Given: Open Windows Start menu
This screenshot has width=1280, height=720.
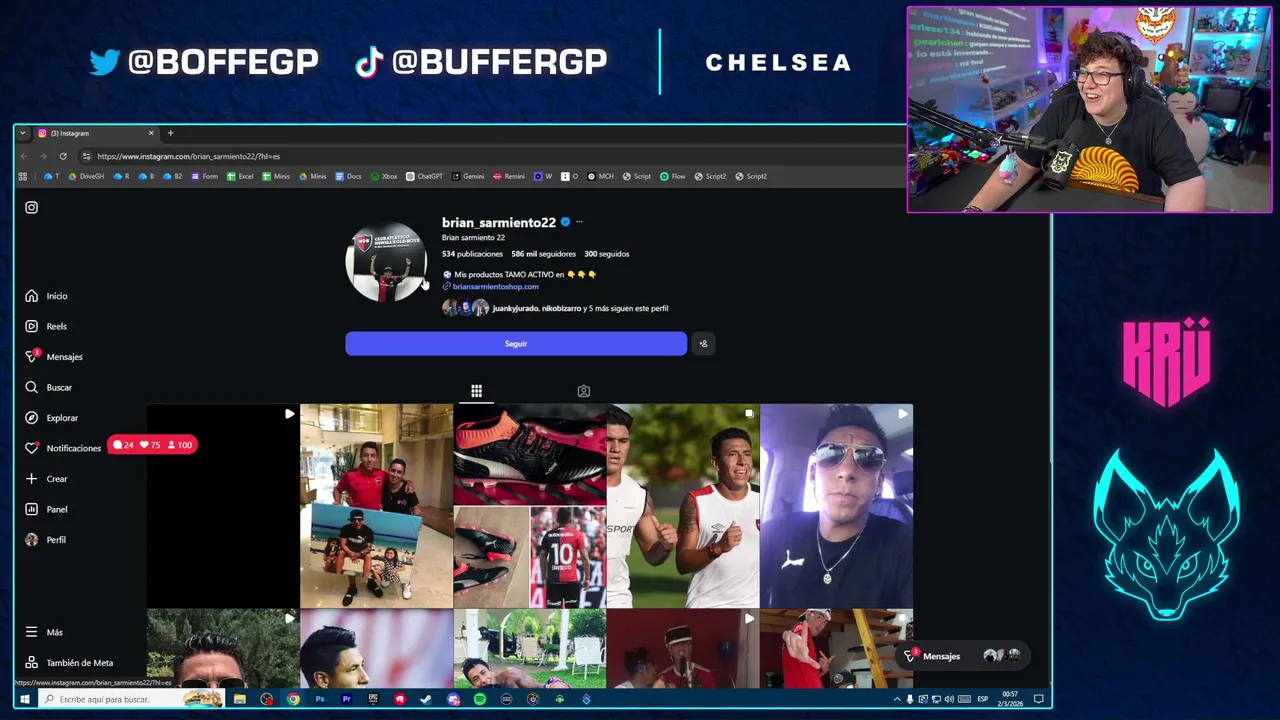Looking at the screenshot, I should pos(24,699).
